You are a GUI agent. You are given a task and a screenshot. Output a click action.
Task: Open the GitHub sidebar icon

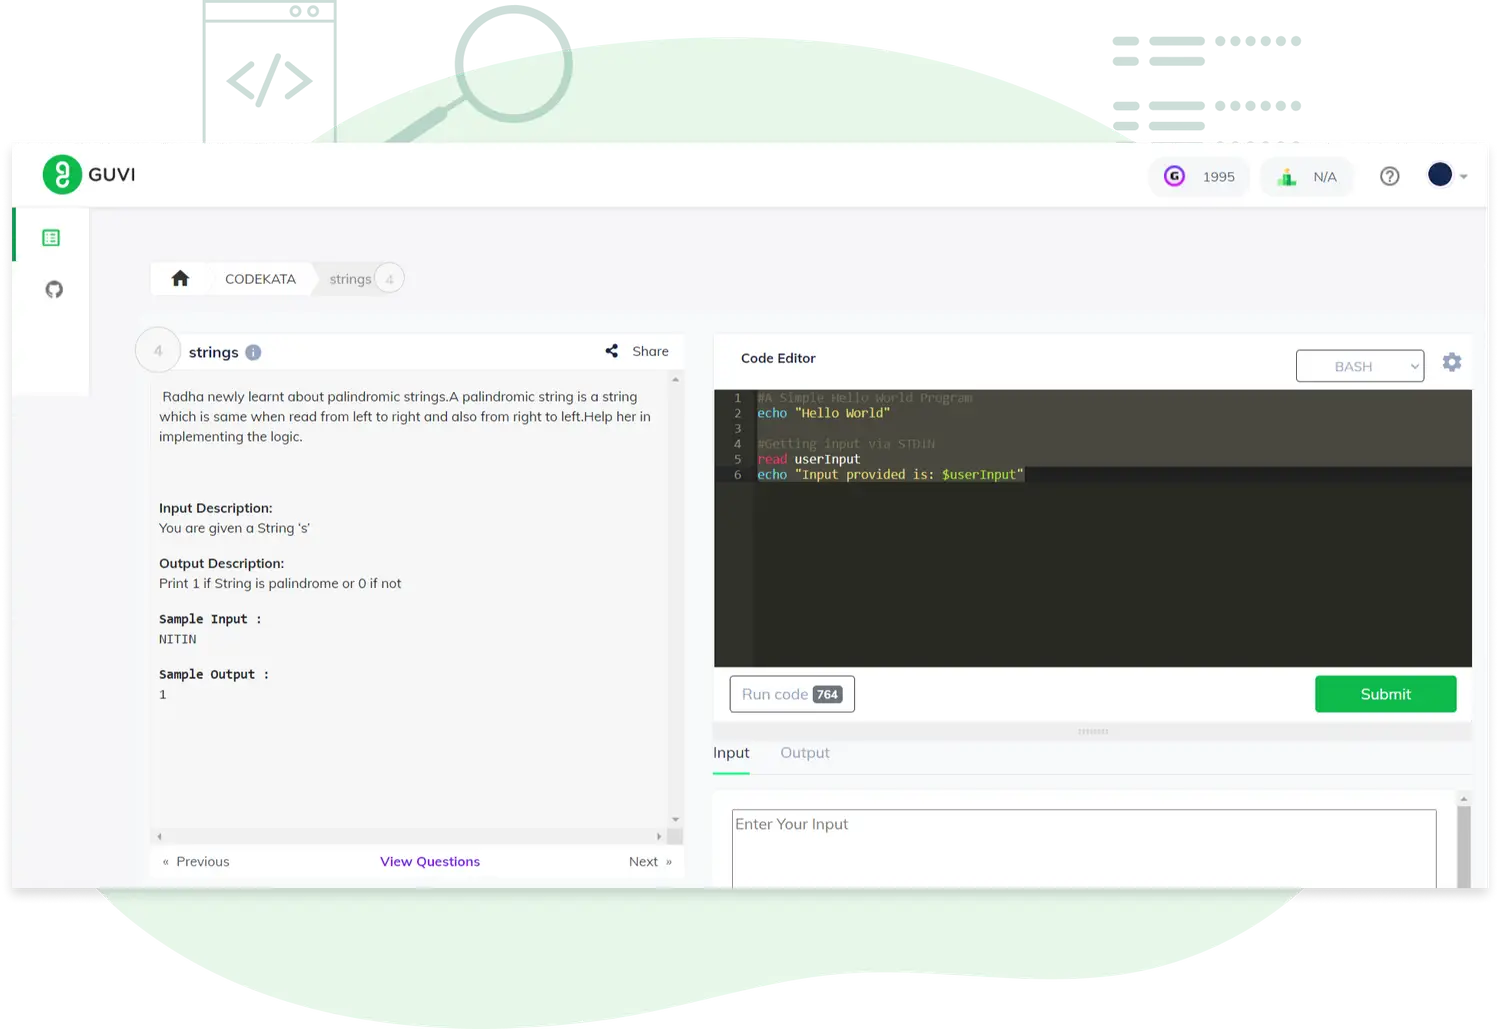pos(54,290)
